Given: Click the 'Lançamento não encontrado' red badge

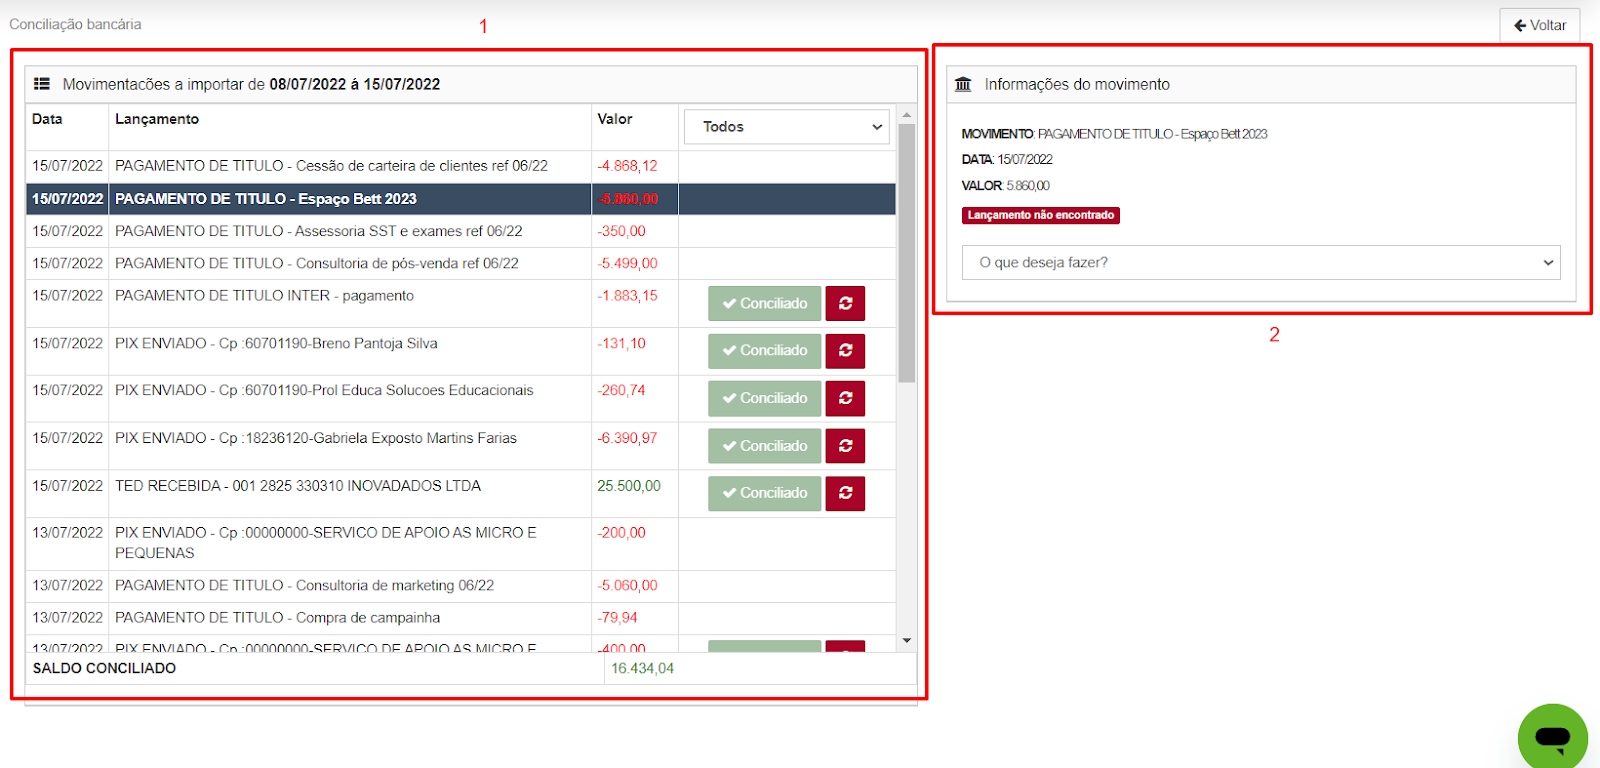Looking at the screenshot, I should click(1041, 215).
